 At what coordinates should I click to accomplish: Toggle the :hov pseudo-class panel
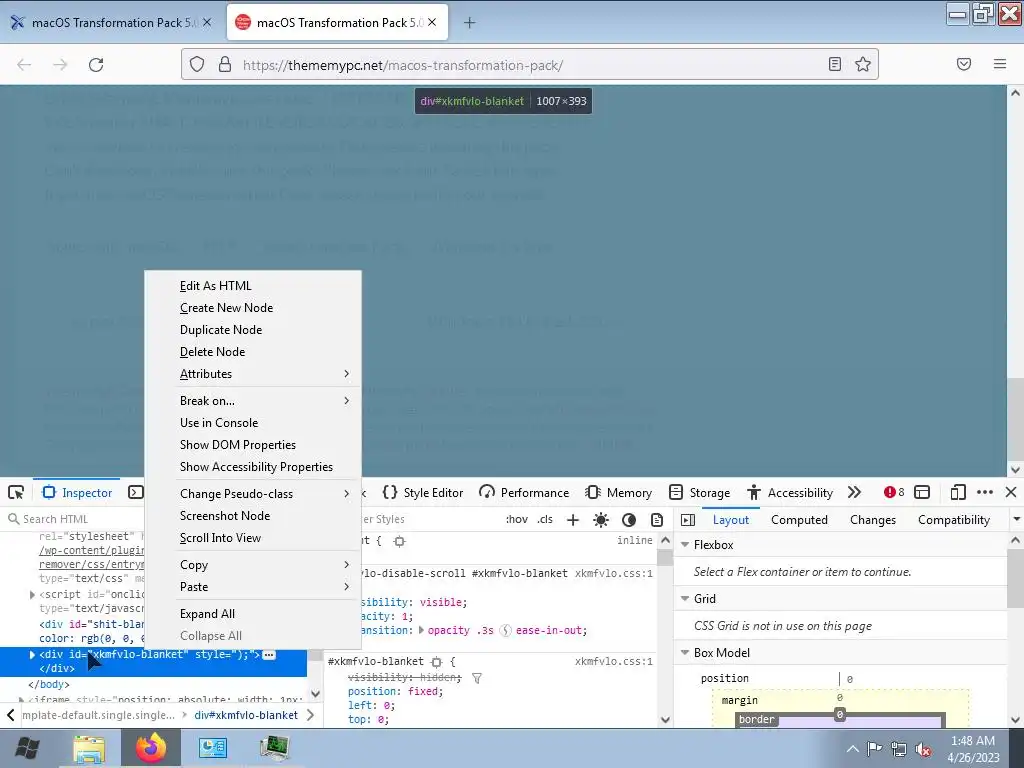click(517, 520)
